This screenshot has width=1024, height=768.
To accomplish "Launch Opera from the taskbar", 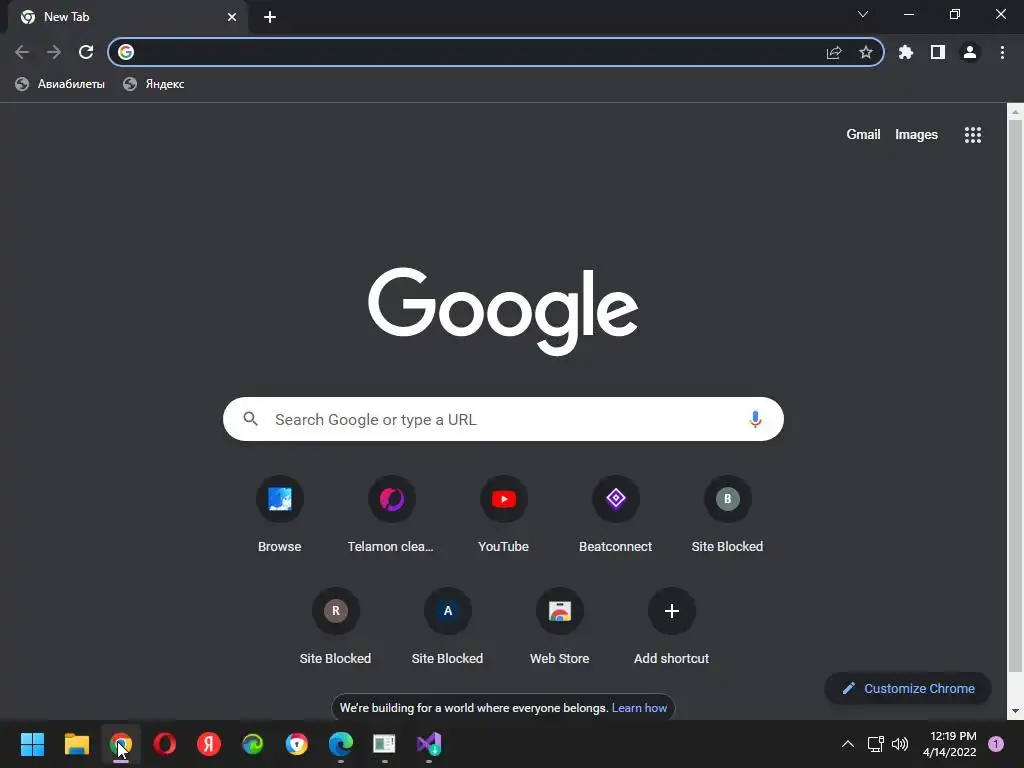I will tap(165, 744).
